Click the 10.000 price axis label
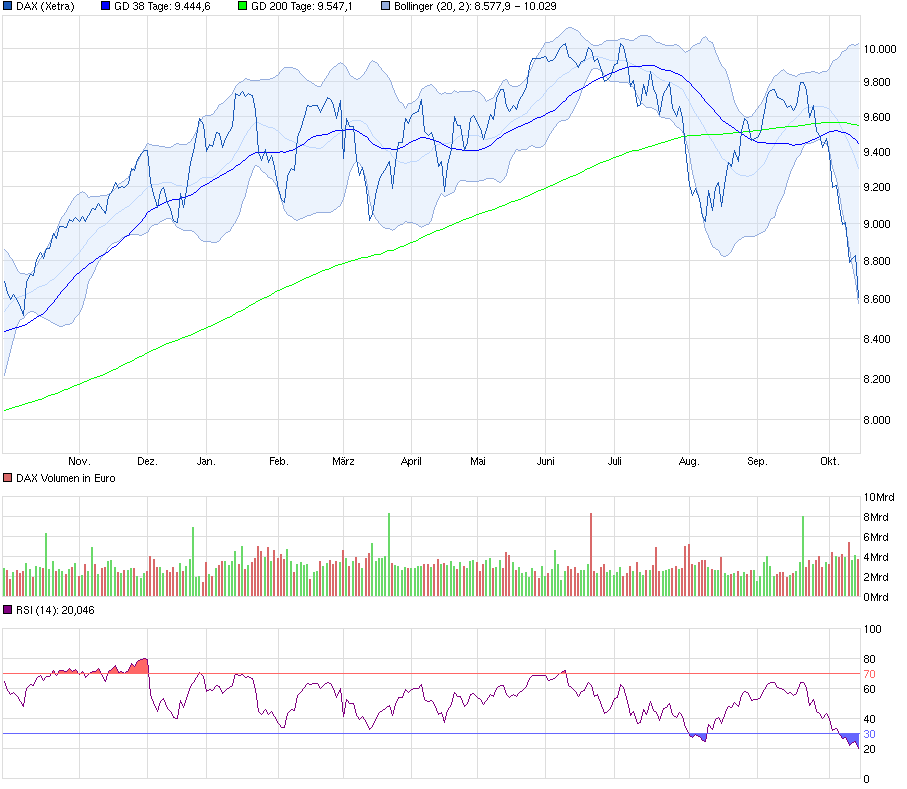The width and height of the screenshot is (907, 789). [882, 47]
